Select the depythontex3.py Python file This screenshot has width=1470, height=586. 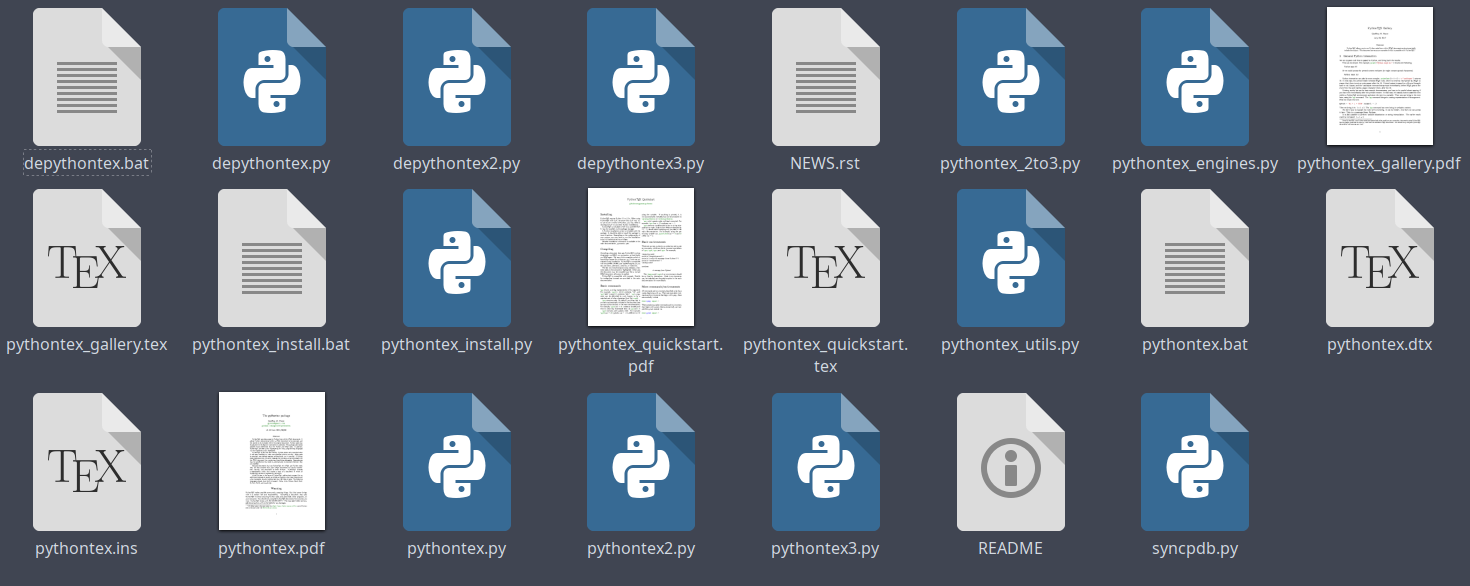(641, 78)
